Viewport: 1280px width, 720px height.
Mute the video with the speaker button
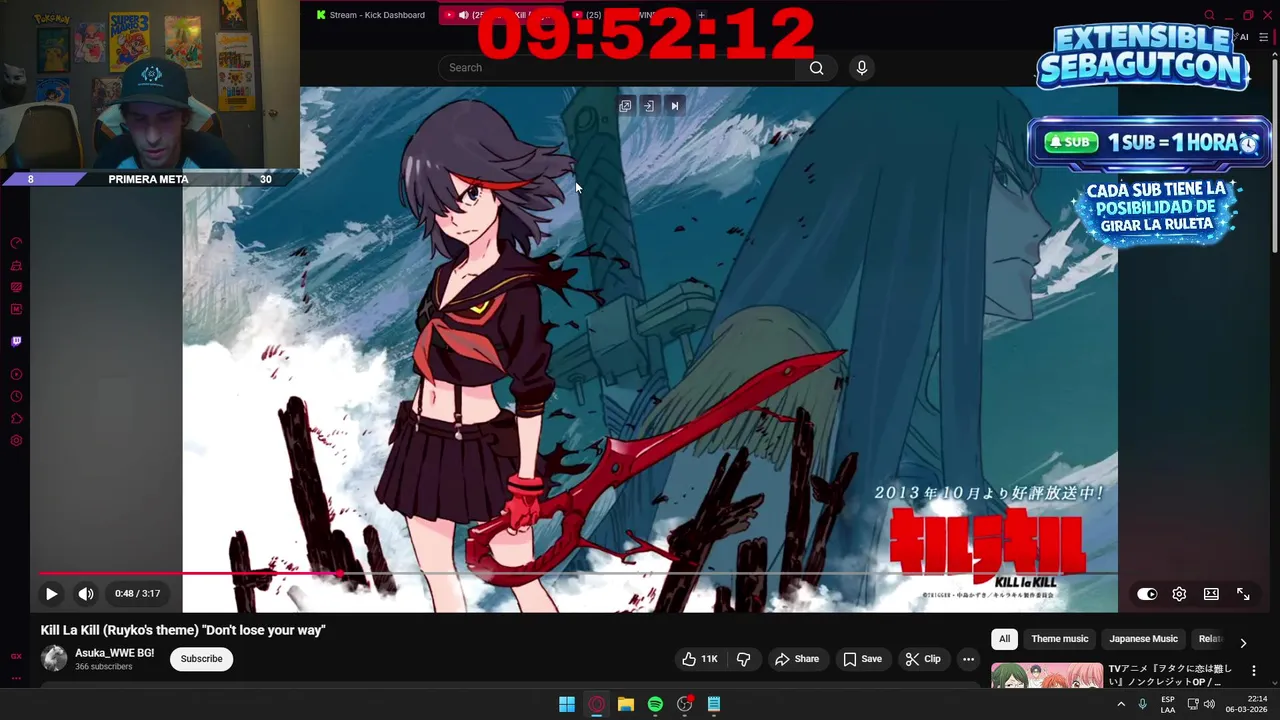[x=86, y=594]
